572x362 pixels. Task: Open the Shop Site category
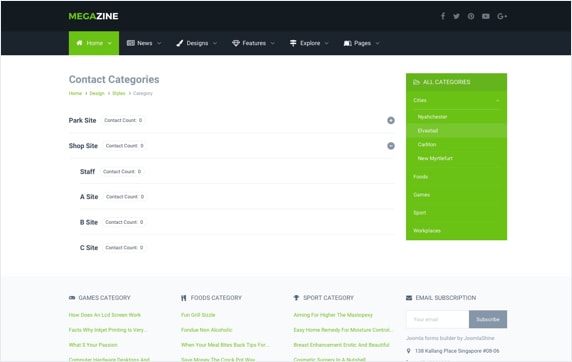click(x=83, y=146)
